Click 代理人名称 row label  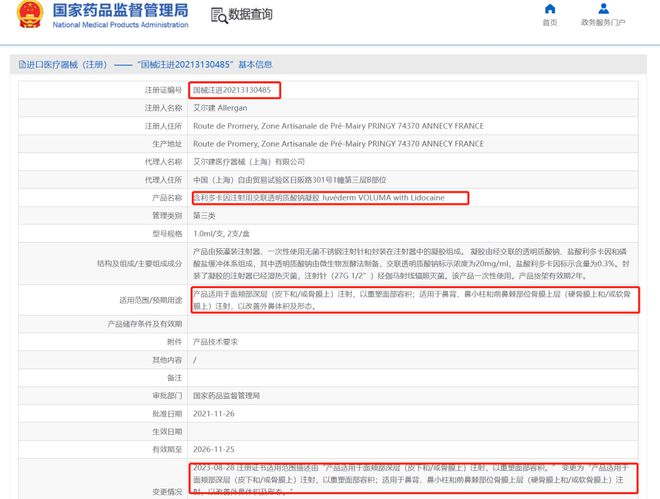(163, 162)
